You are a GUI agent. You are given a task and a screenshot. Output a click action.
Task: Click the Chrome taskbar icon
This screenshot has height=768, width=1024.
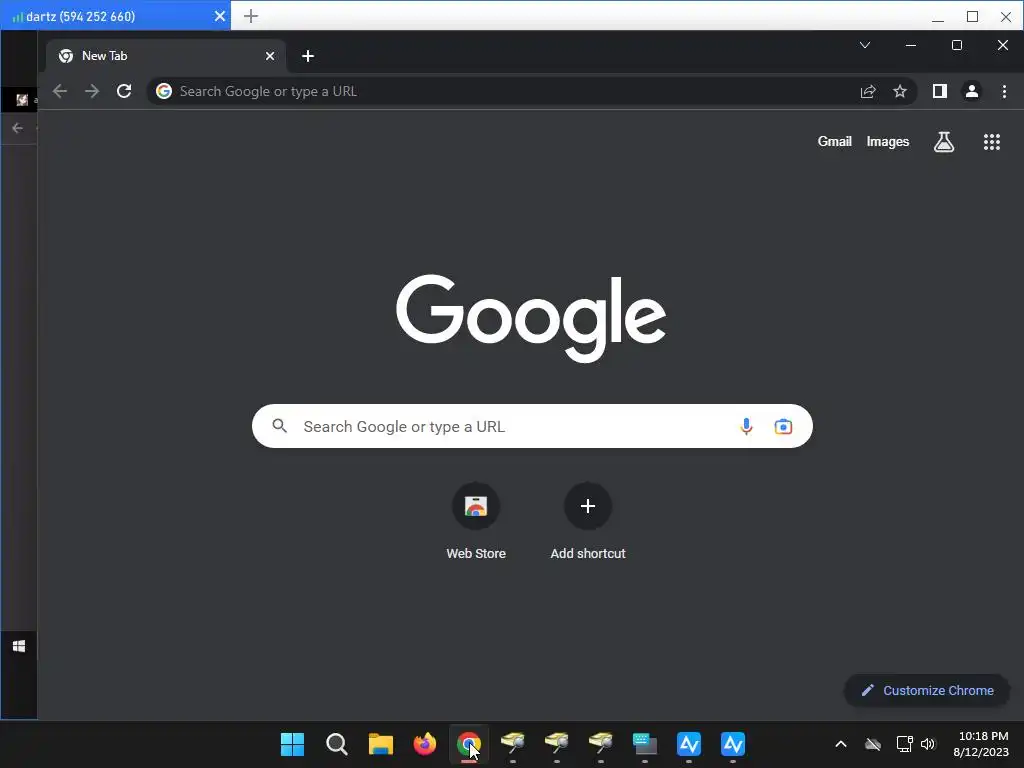point(469,744)
